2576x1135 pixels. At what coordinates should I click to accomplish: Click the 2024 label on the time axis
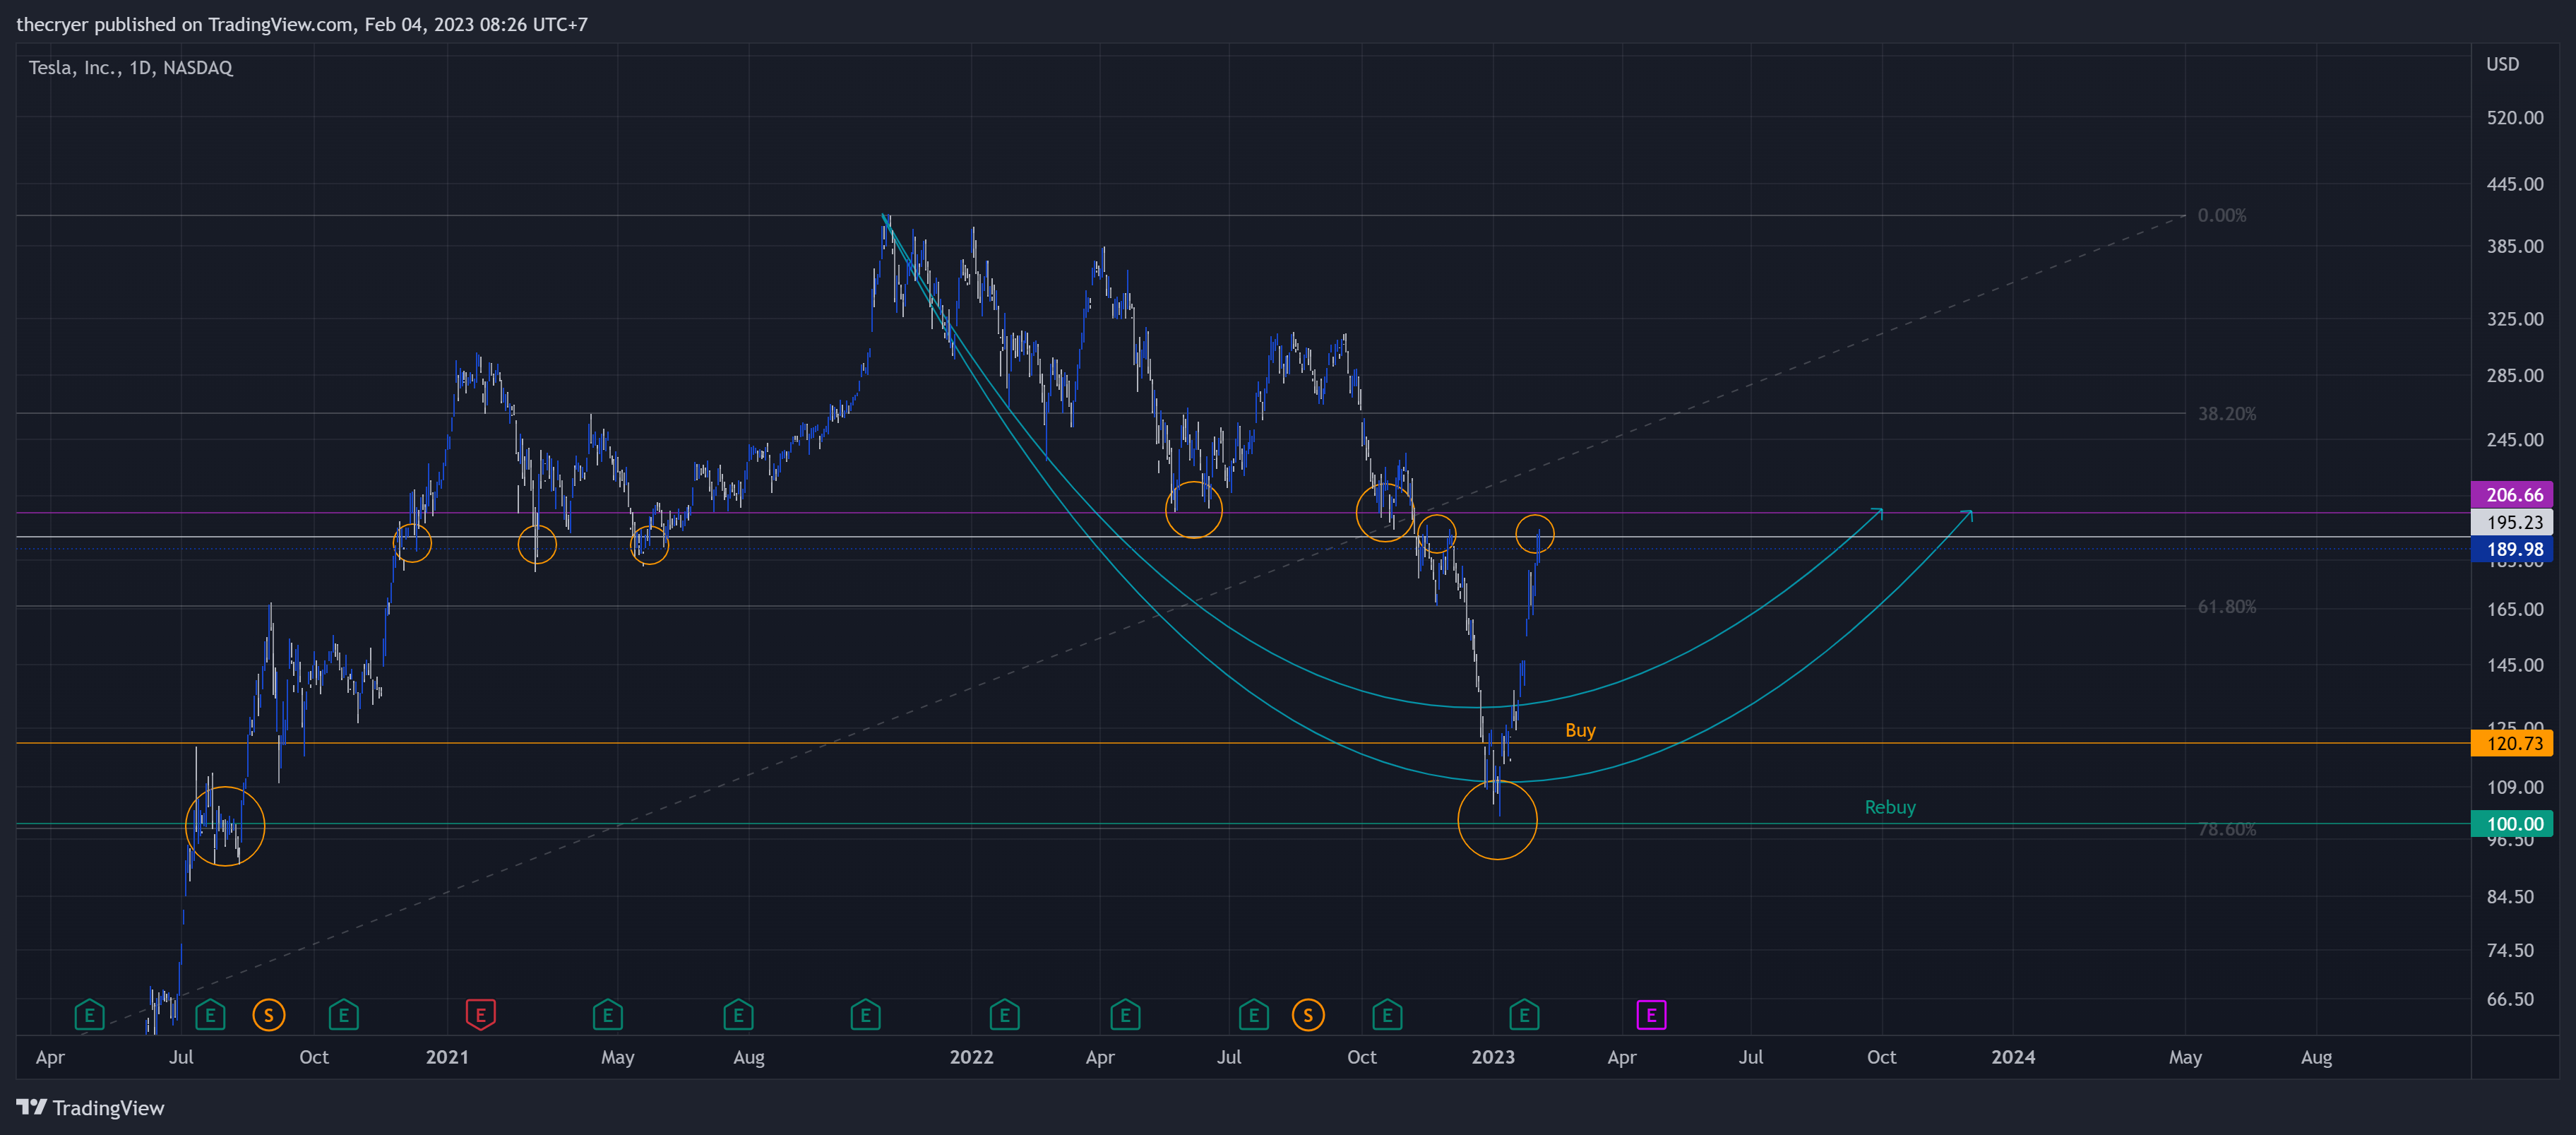tap(2013, 1057)
